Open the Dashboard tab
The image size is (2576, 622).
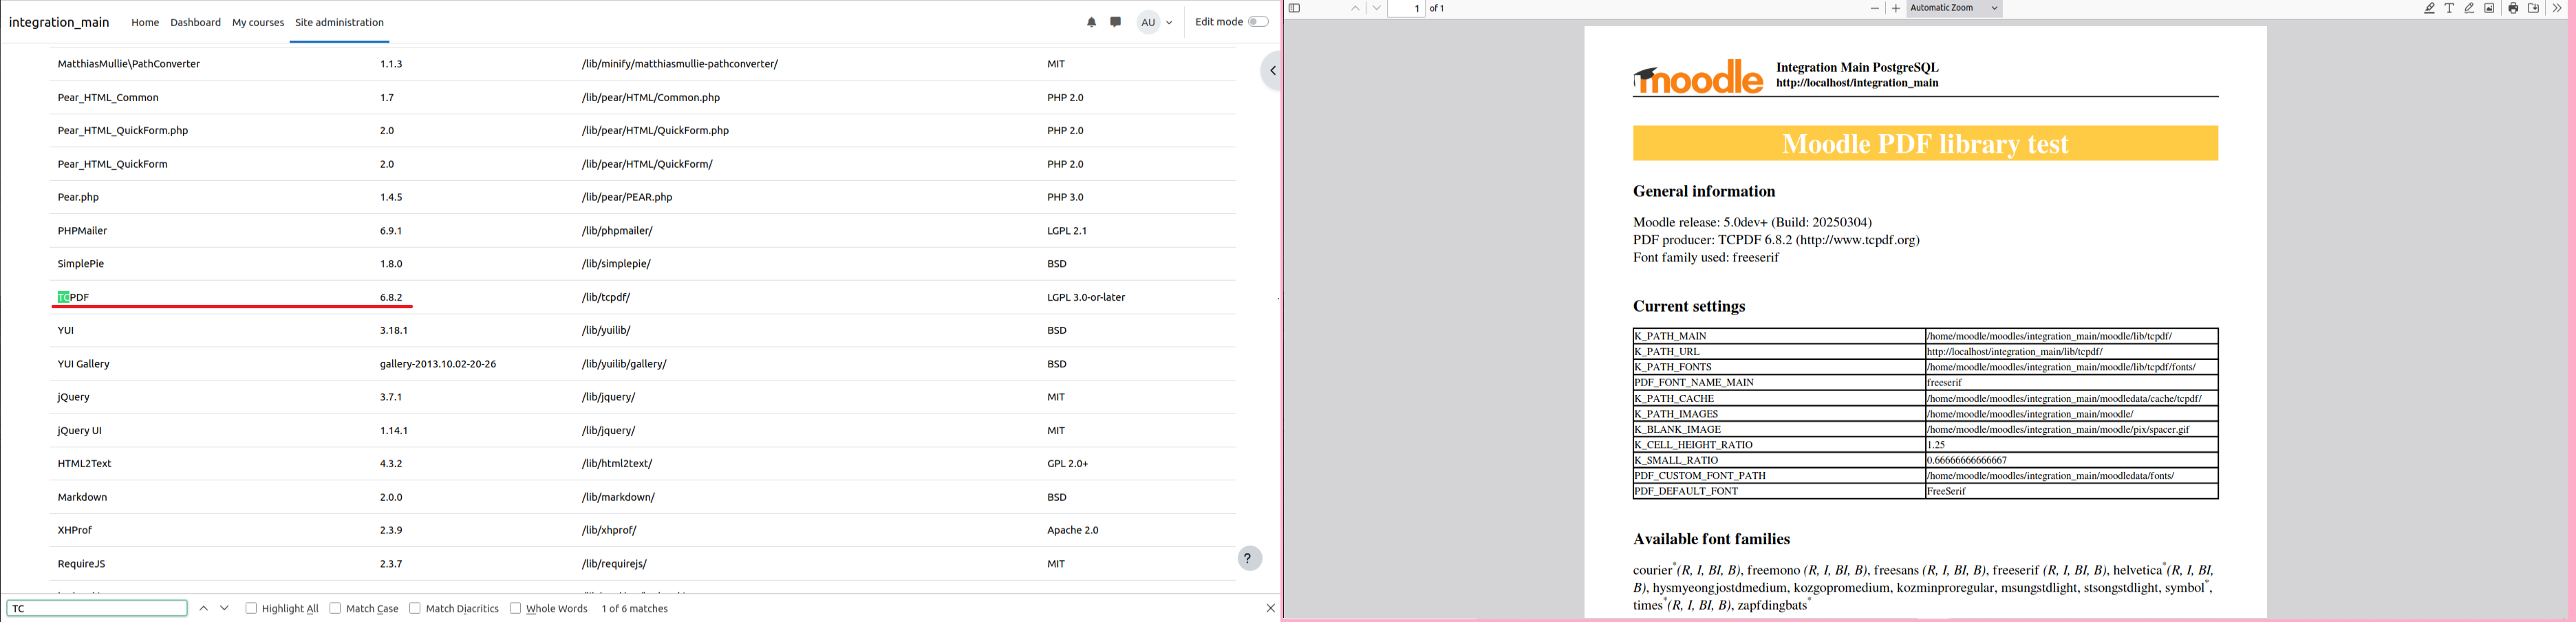(195, 22)
